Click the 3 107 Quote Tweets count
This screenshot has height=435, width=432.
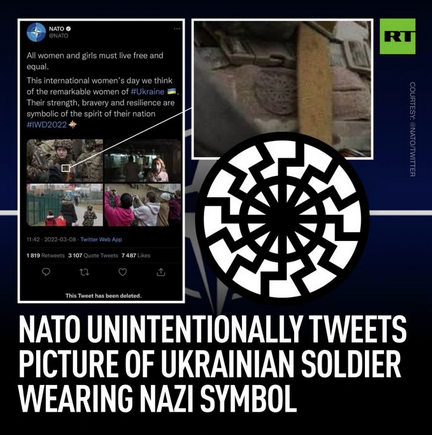point(93,256)
